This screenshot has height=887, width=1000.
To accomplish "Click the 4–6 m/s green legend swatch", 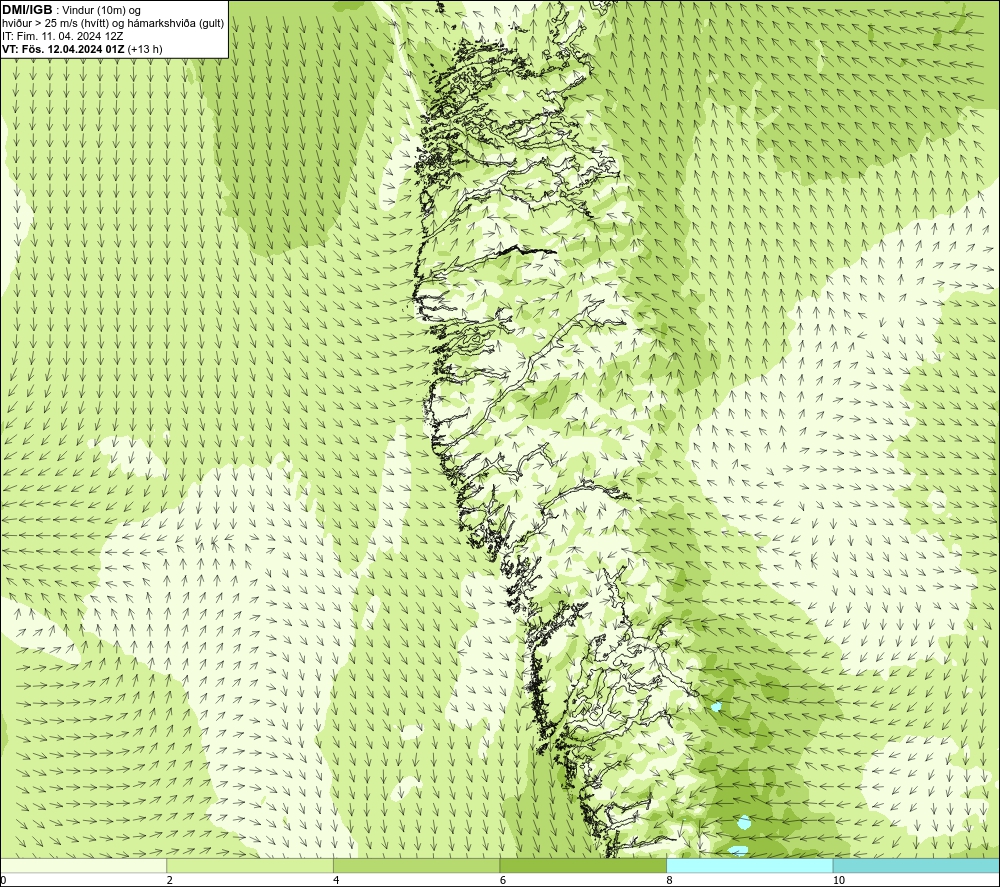I will click(416, 865).
